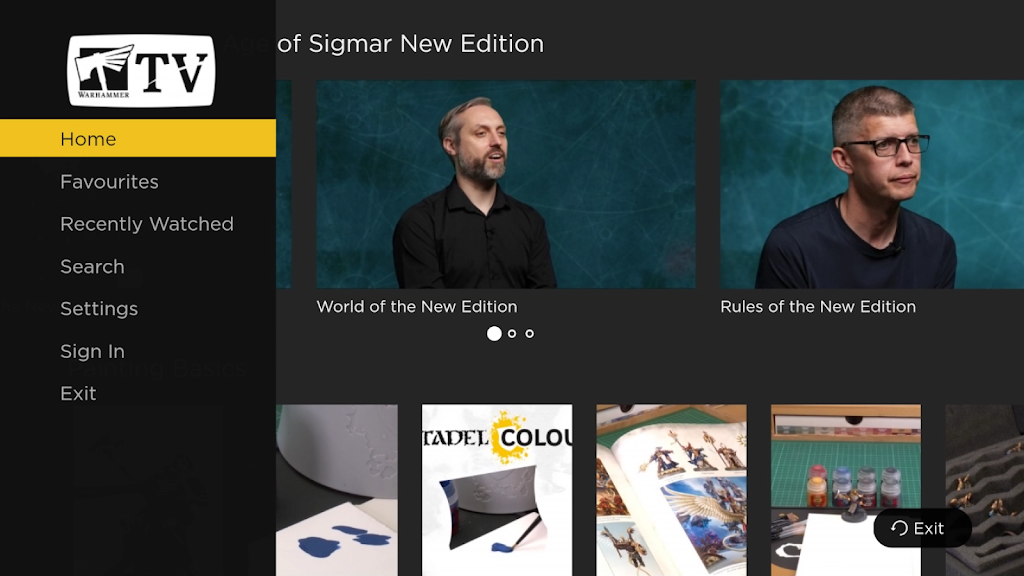Jump to the third carousel page dot
Screen dimensions: 1024x576
point(530,333)
